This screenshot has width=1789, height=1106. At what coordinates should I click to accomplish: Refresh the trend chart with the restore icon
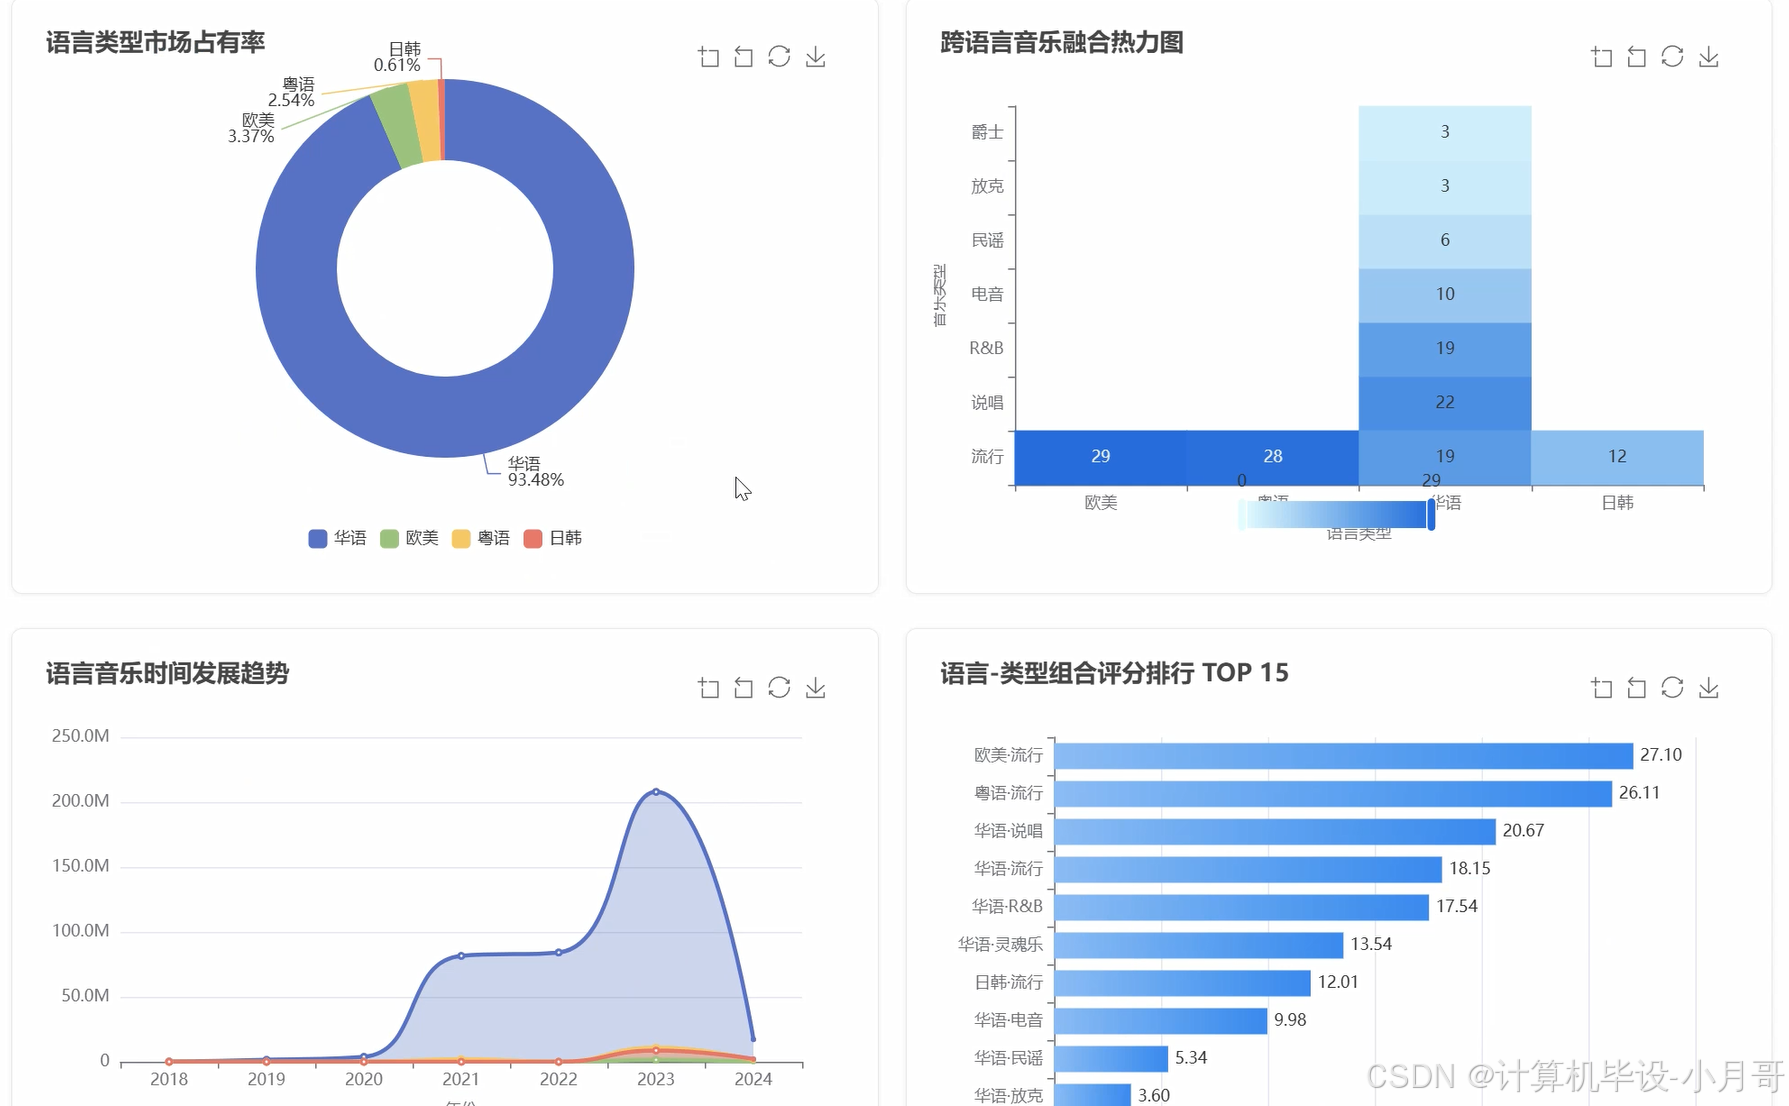pos(743,688)
